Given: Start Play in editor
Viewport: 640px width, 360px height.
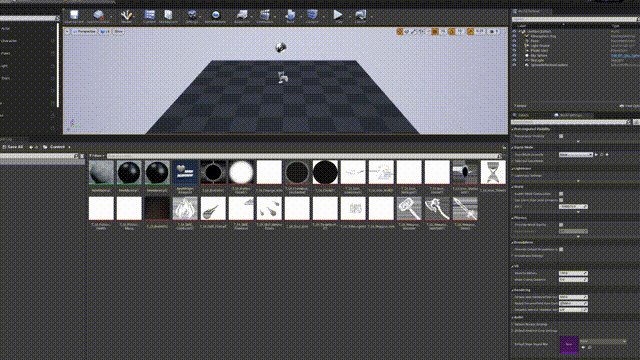Looking at the screenshot, I should pos(338,15).
